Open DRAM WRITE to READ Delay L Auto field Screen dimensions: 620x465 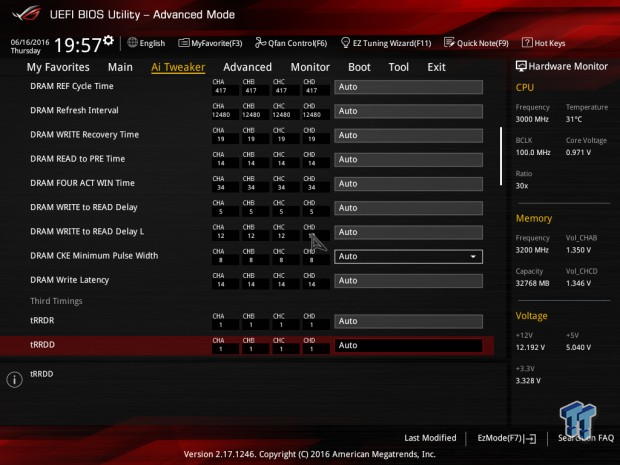coord(408,232)
